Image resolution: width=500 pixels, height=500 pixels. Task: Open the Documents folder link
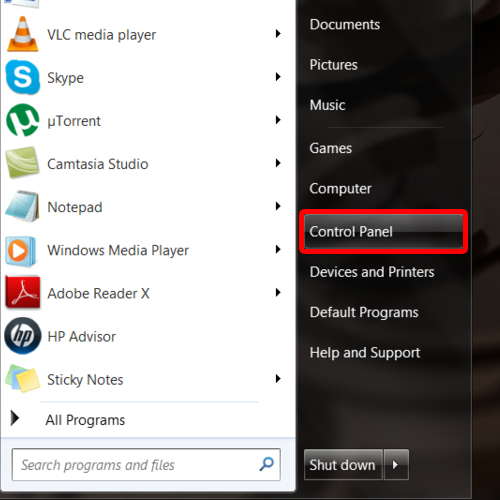coord(345,25)
